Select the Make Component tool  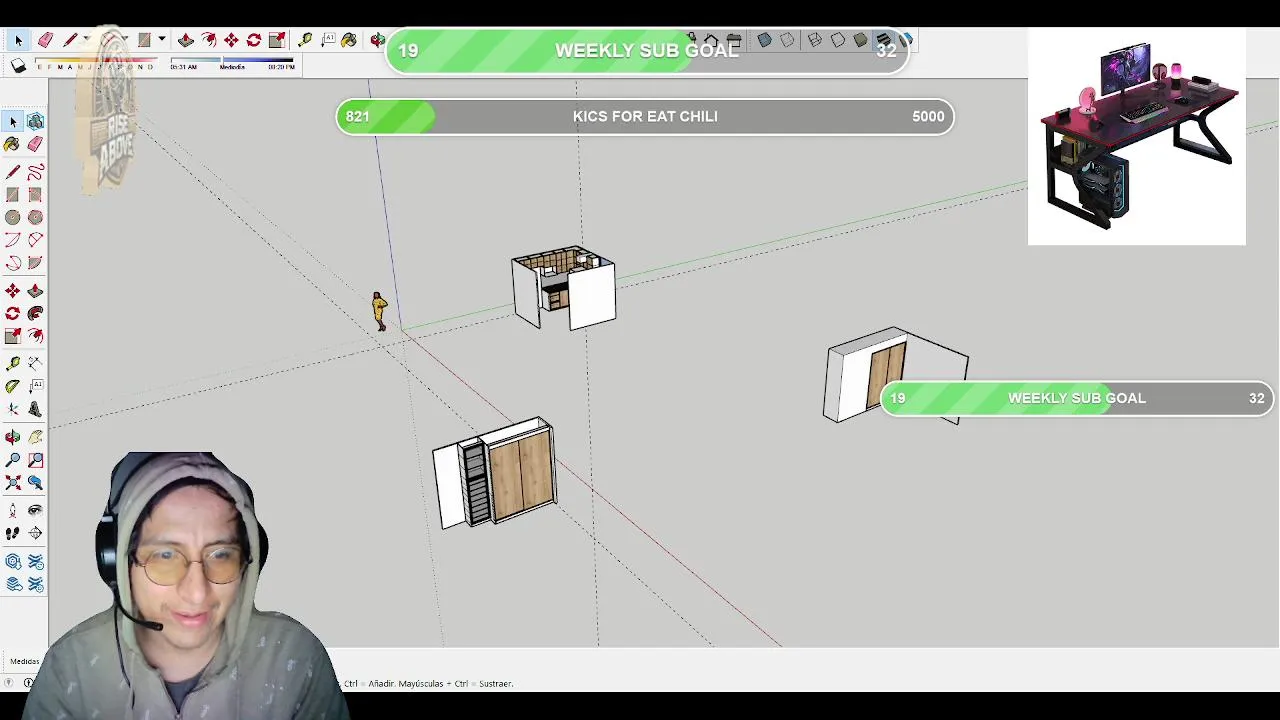tap(35, 121)
